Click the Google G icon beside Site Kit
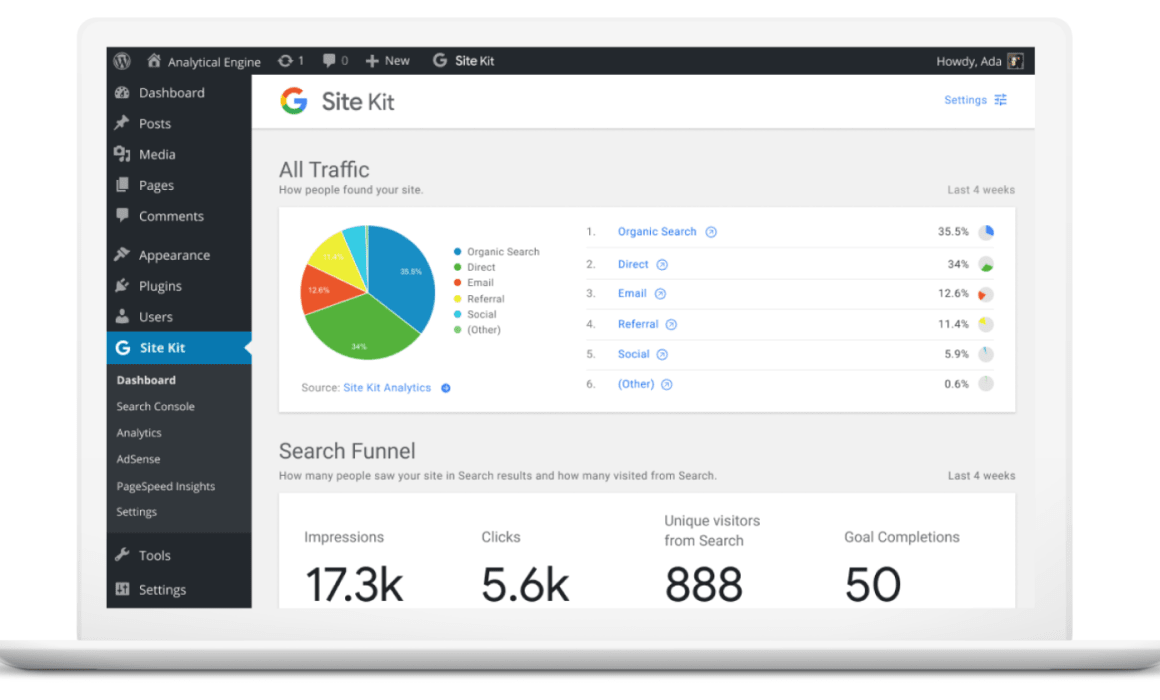This screenshot has width=1160, height=700. [x=123, y=348]
